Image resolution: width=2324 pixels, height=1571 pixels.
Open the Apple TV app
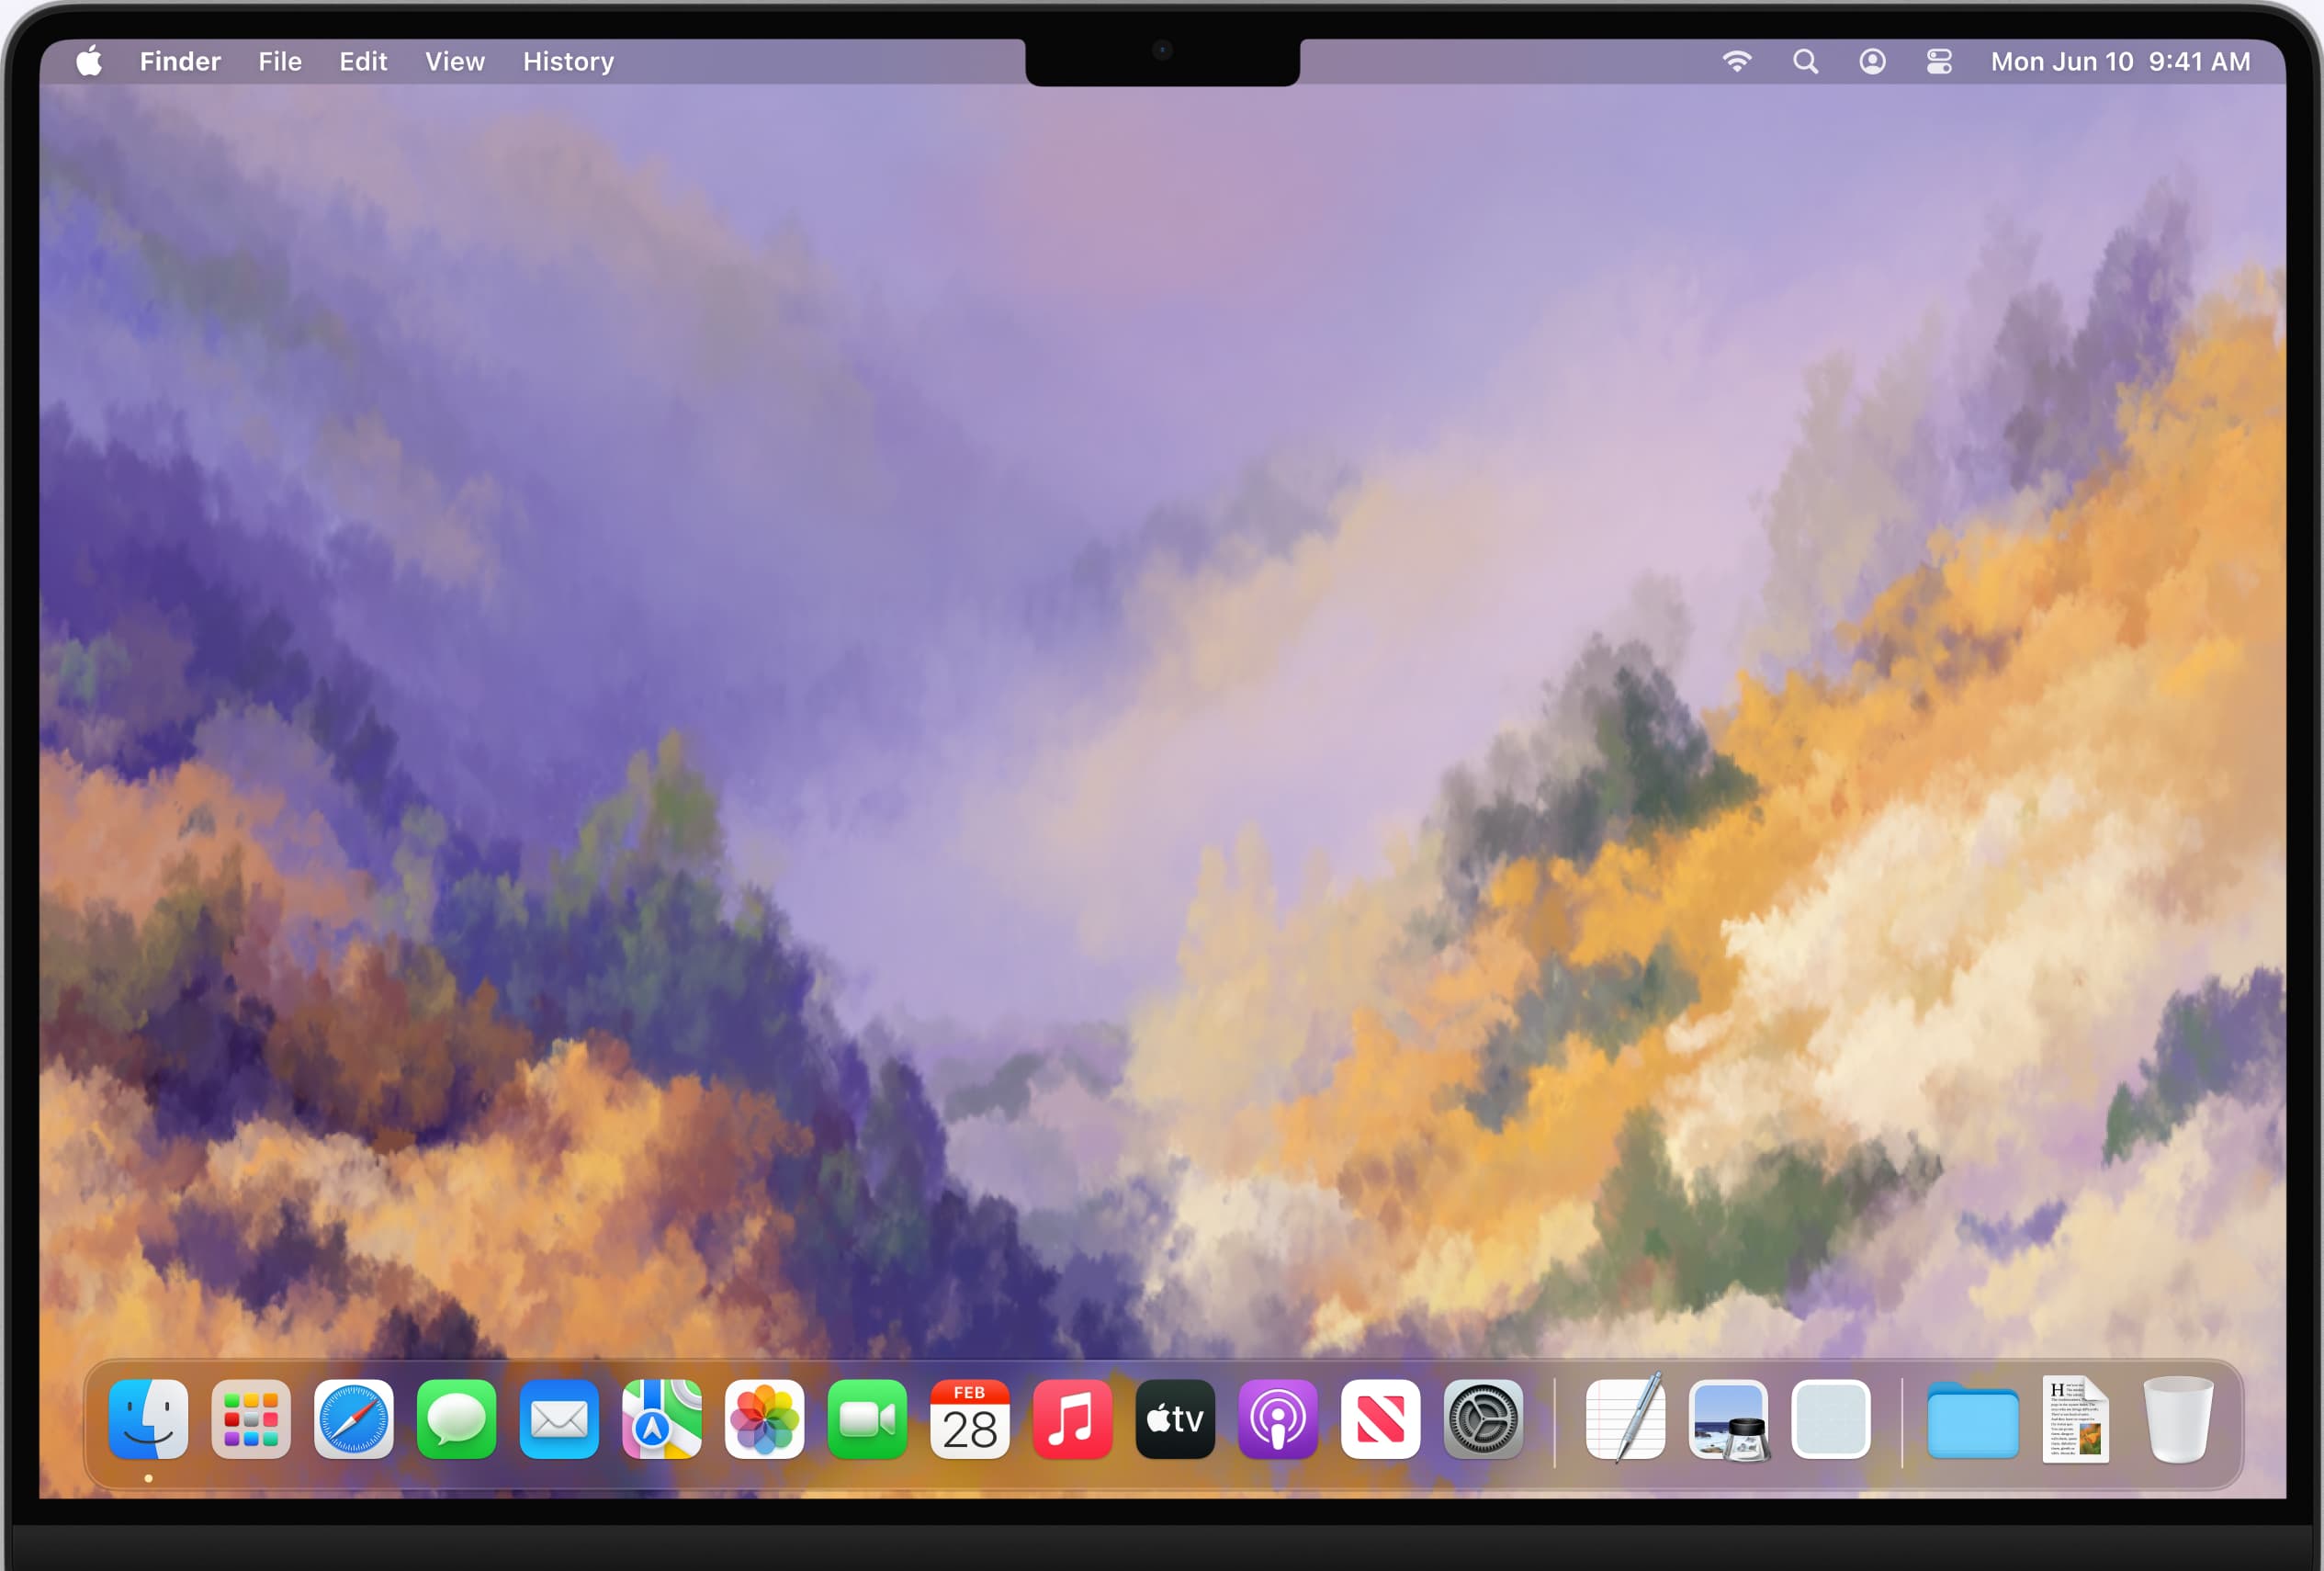pyautogui.click(x=1175, y=1419)
